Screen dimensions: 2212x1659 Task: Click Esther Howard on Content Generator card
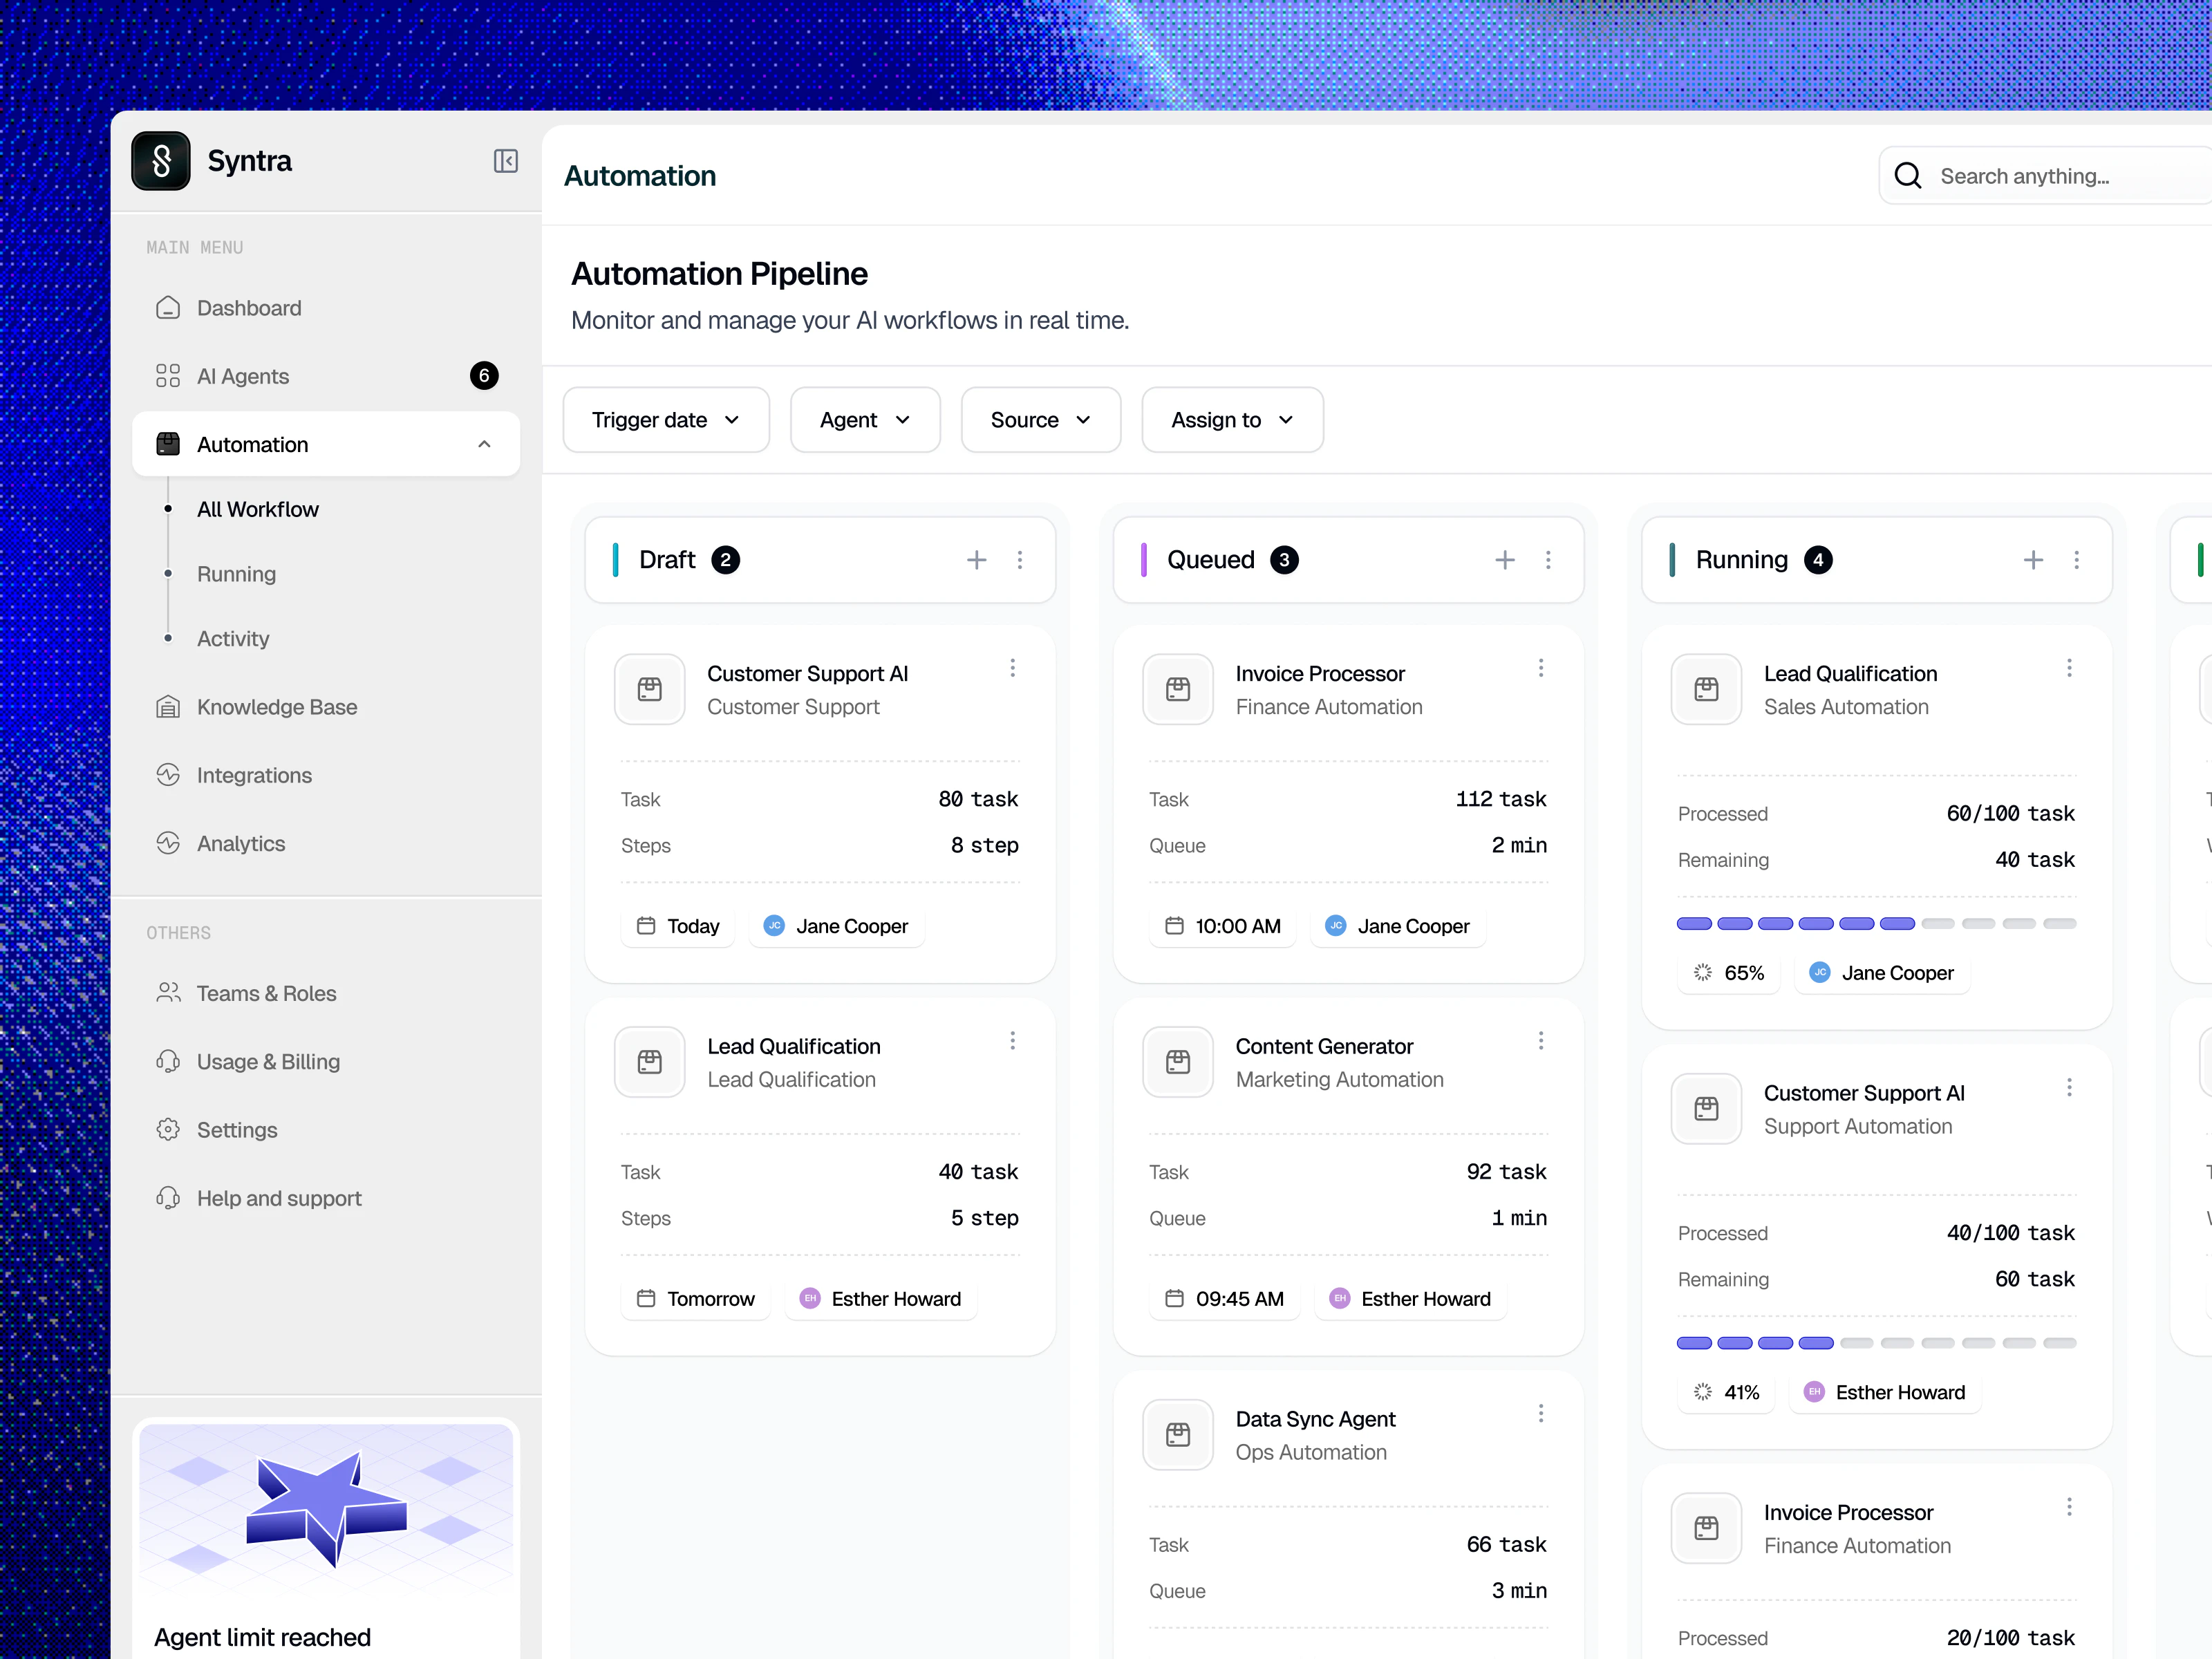click(x=1410, y=1299)
